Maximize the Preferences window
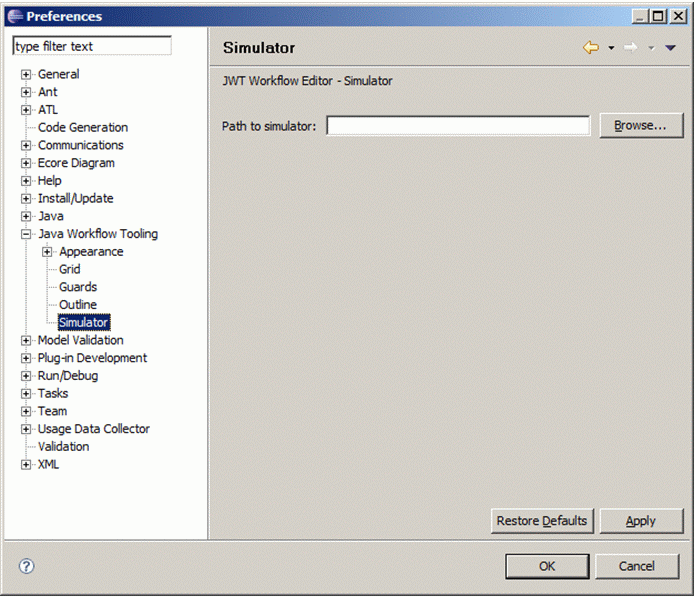 pos(658,16)
